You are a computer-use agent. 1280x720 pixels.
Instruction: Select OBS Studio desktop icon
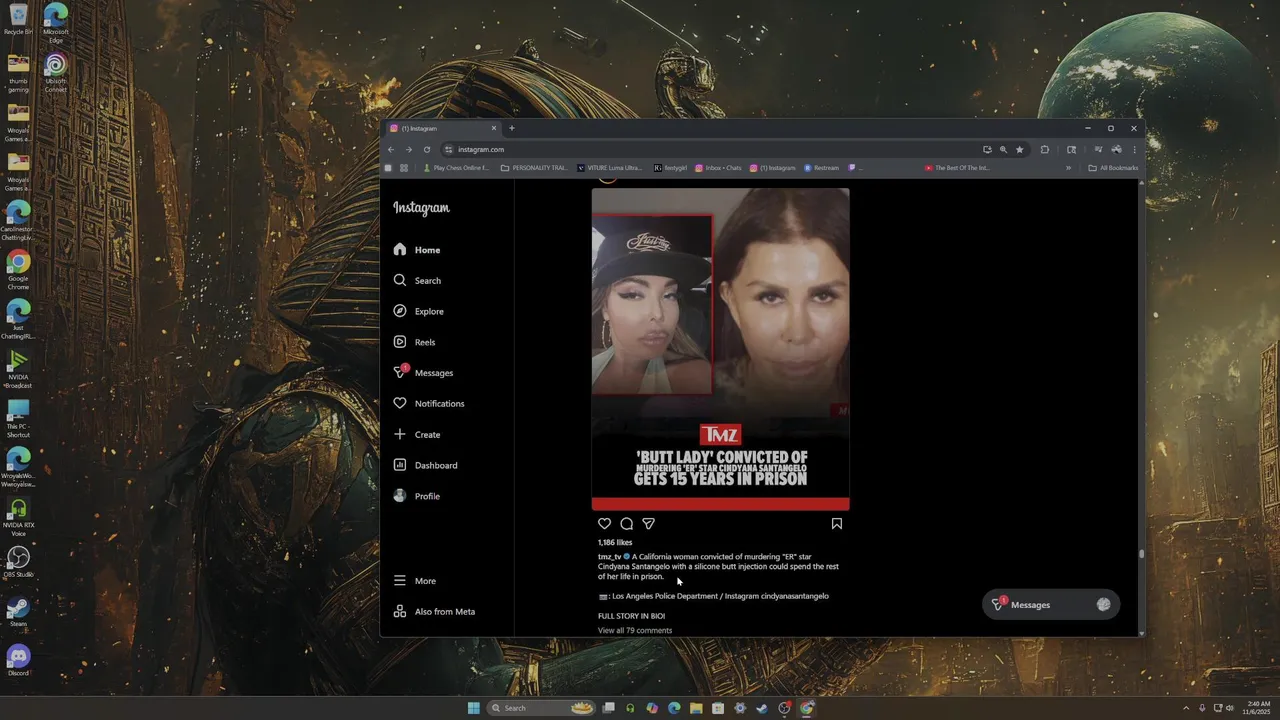click(18, 562)
